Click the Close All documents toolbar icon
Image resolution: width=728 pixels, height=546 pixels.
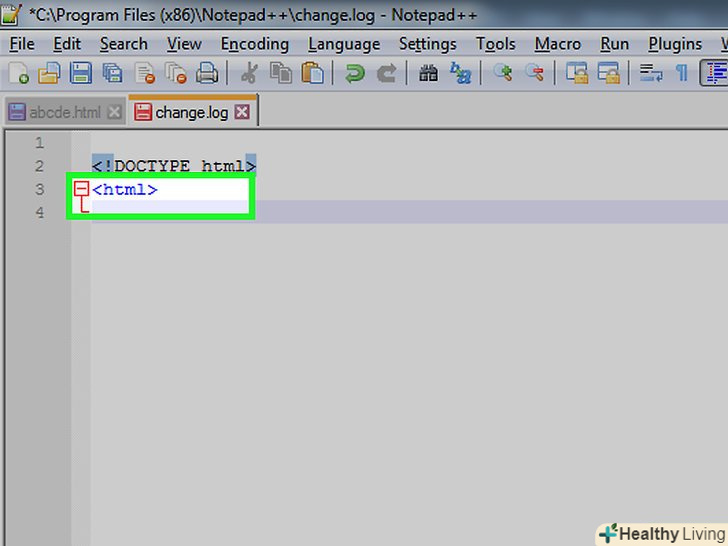(x=176, y=73)
